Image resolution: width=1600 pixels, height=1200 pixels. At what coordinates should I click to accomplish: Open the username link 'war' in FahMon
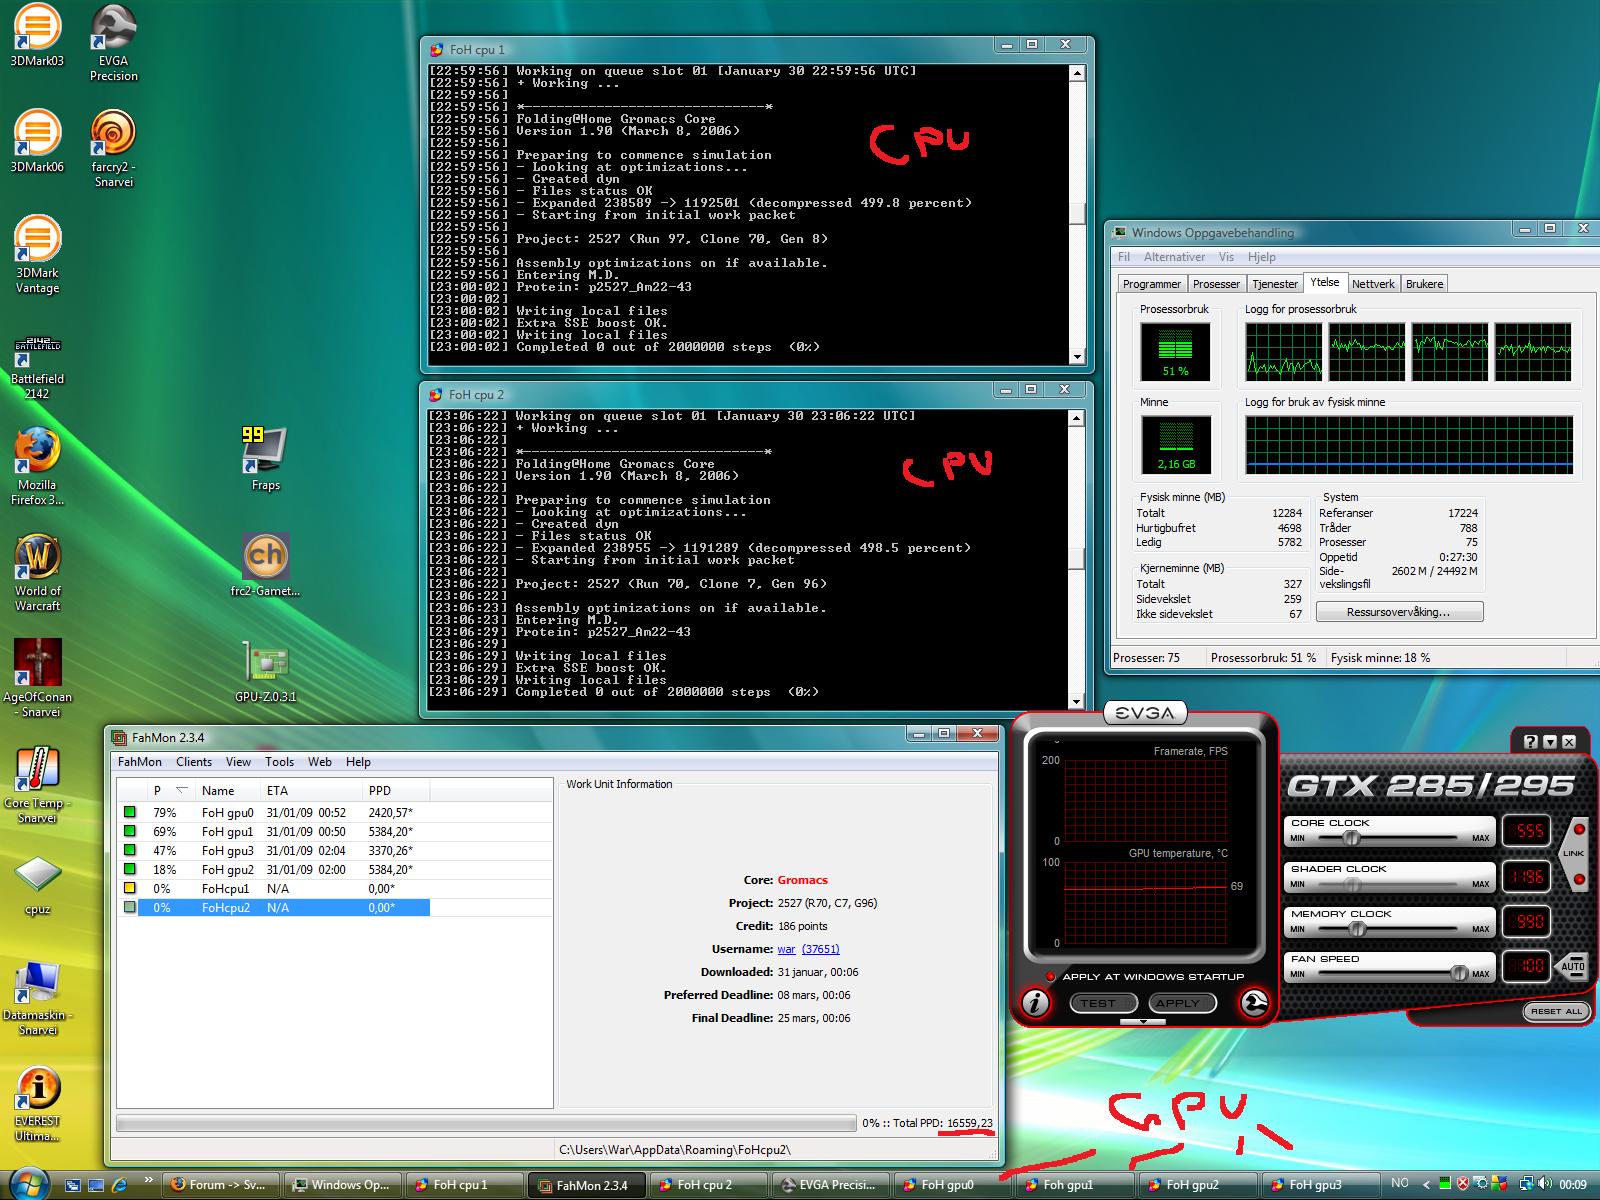coord(786,949)
